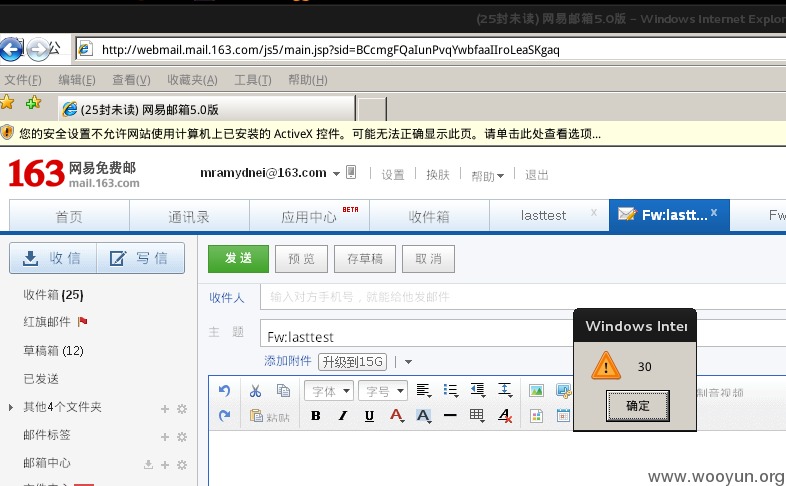Open the 字体 font dropdown
The height and width of the screenshot is (486, 786).
(329, 391)
